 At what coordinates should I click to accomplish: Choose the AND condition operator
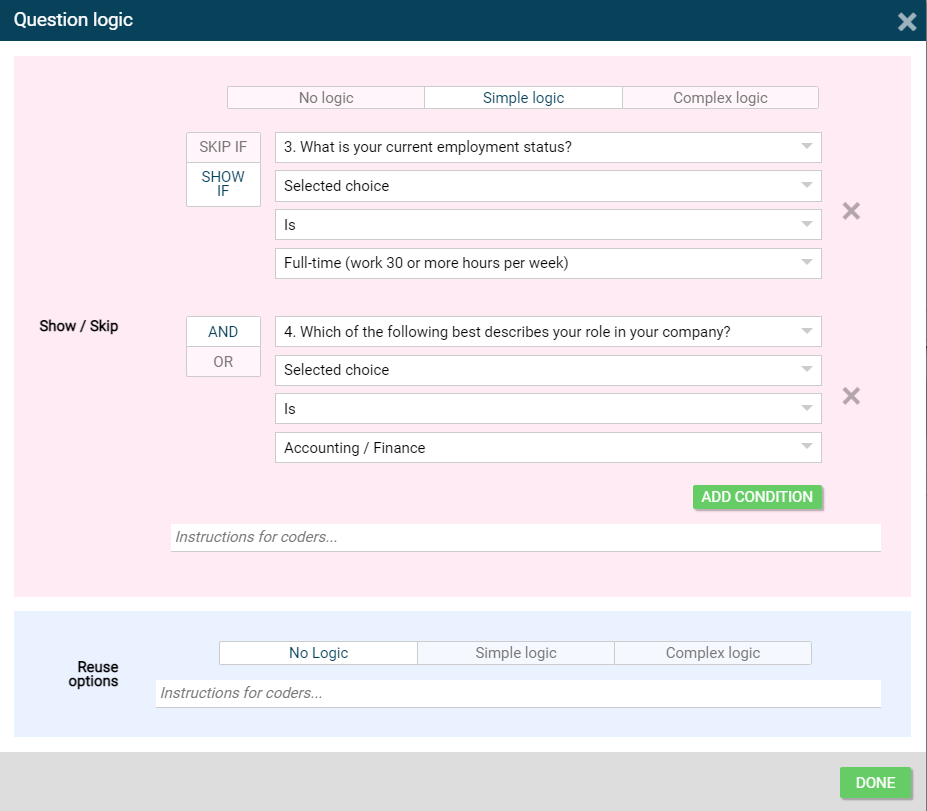pyautogui.click(x=223, y=332)
